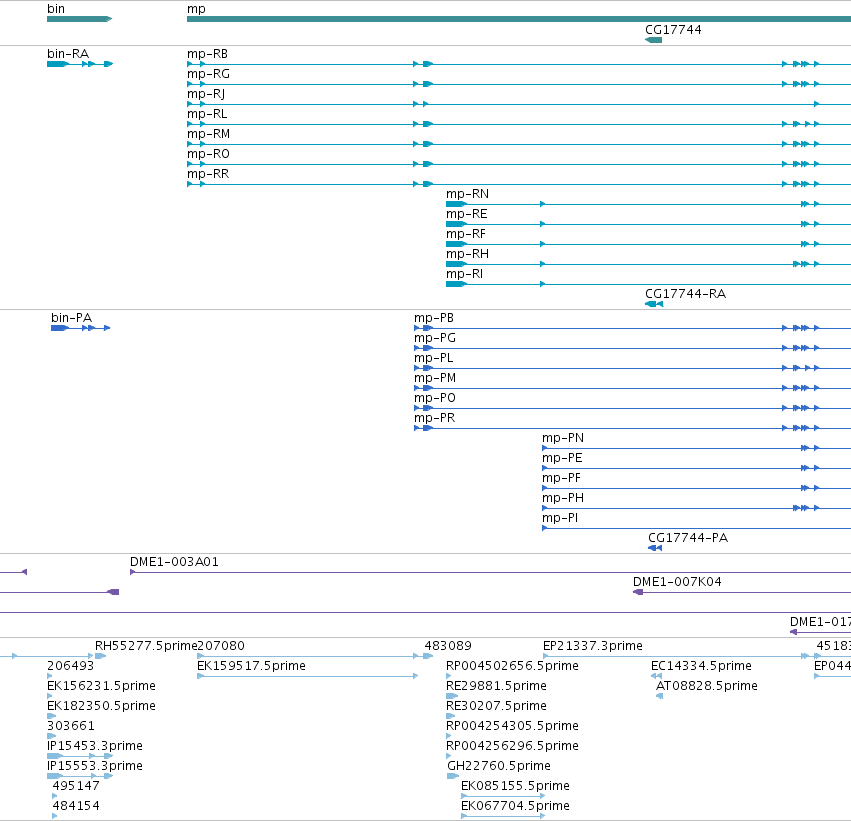Select feature 207080
Screen dimensions: 851x821
pyautogui.click(x=221, y=646)
